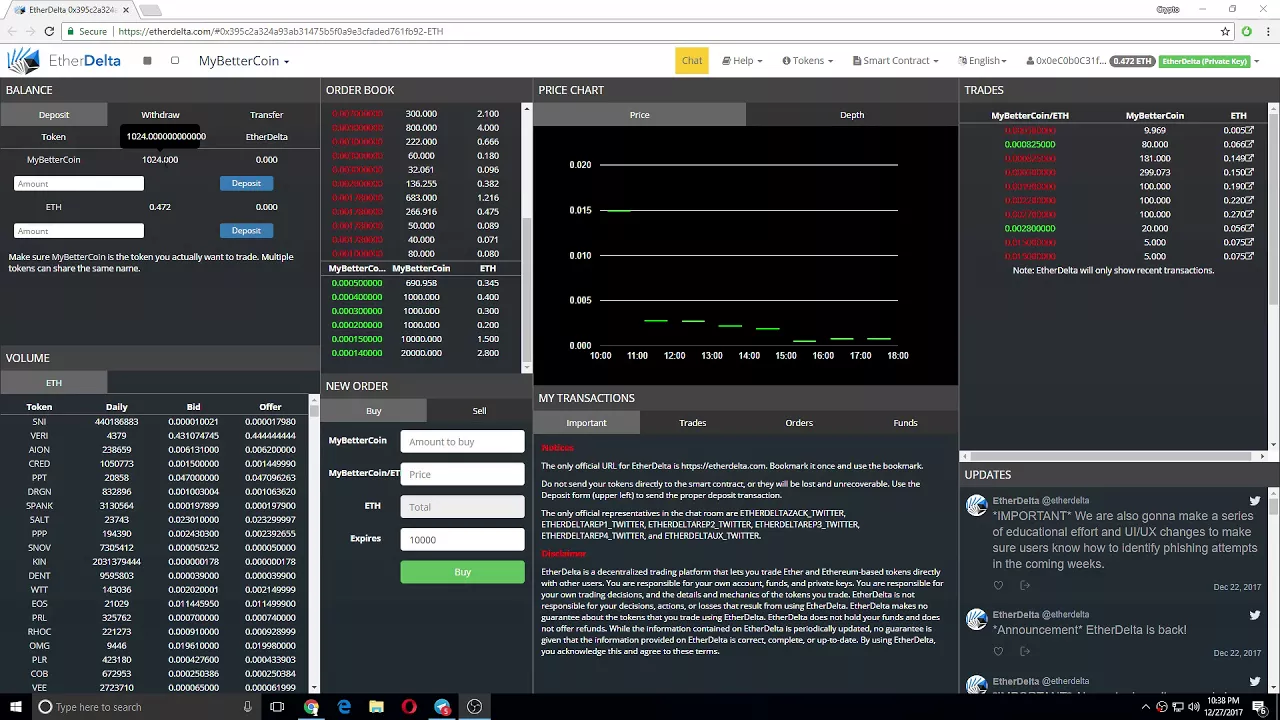Screen dimensions: 1280x720
Task: Open the English language dropdown
Action: tap(982, 61)
